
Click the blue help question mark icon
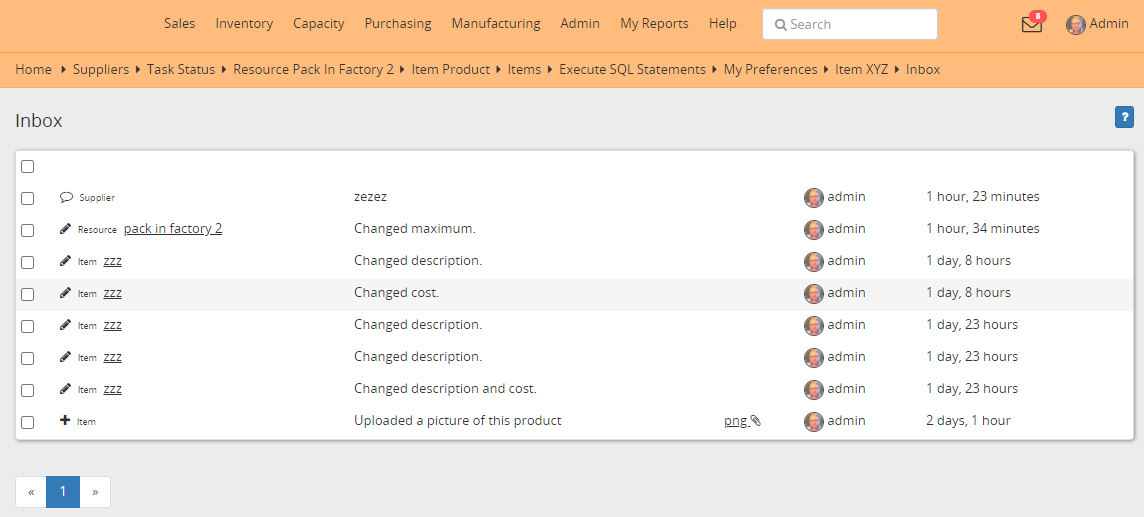pos(1124,118)
